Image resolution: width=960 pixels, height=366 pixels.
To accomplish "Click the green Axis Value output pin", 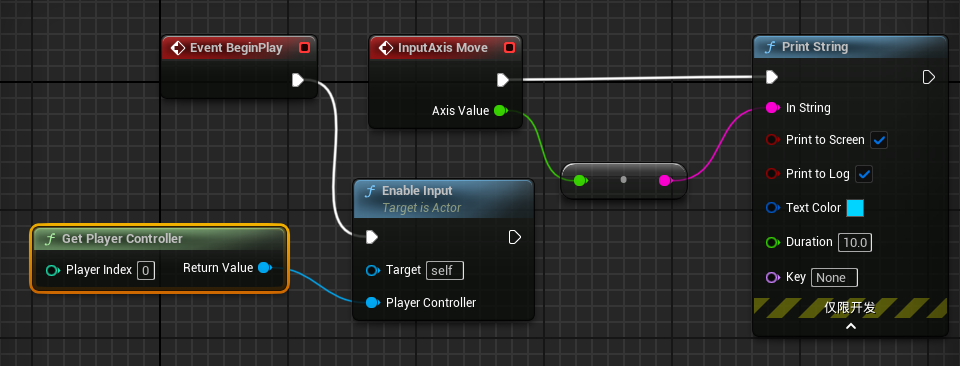I will (x=500, y=111).
